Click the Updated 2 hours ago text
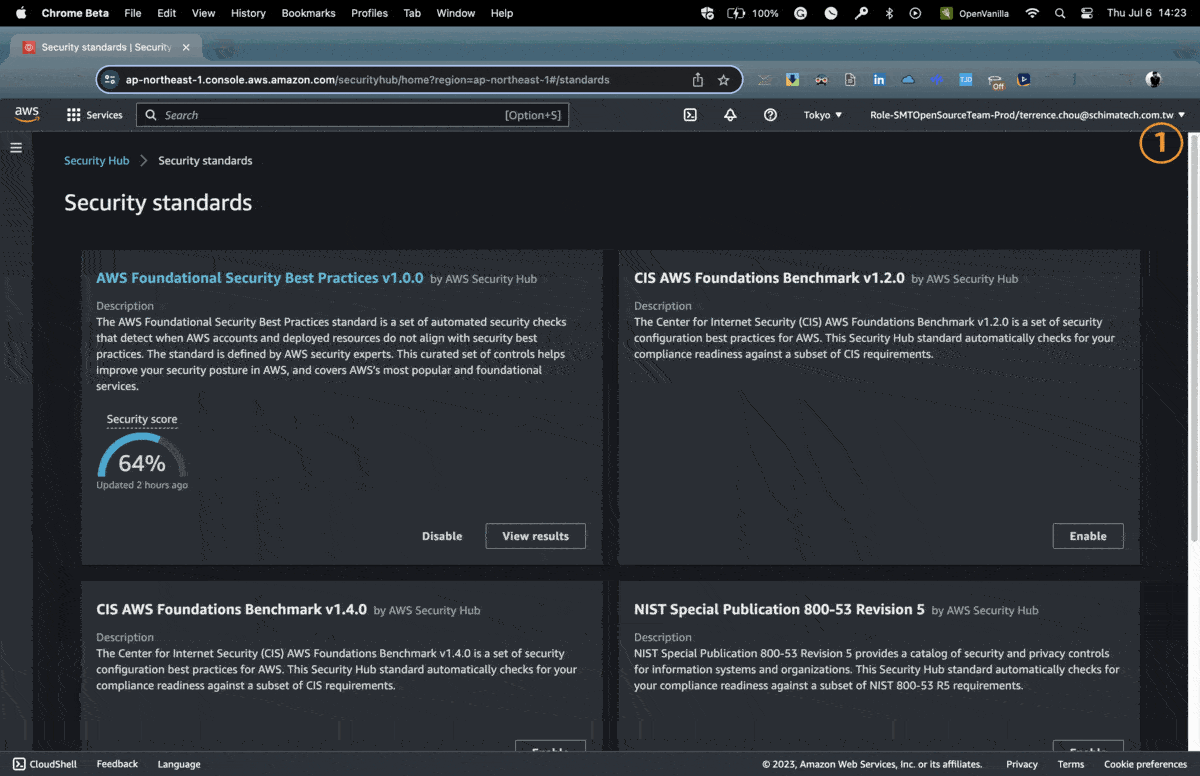This screenshot has height=776, width=1200. click(142, 485)
